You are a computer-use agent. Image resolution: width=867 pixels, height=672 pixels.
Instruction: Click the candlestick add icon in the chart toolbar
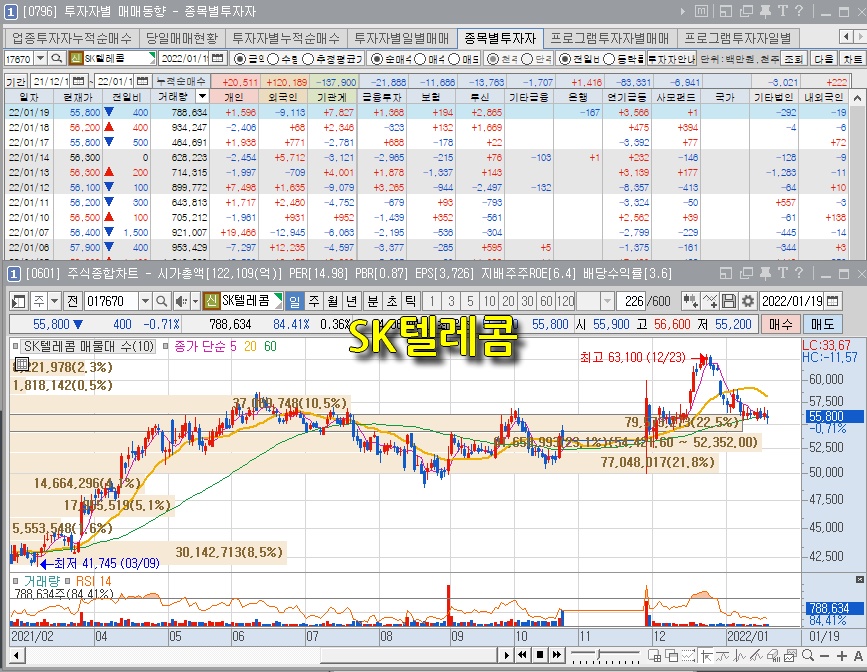690,301
